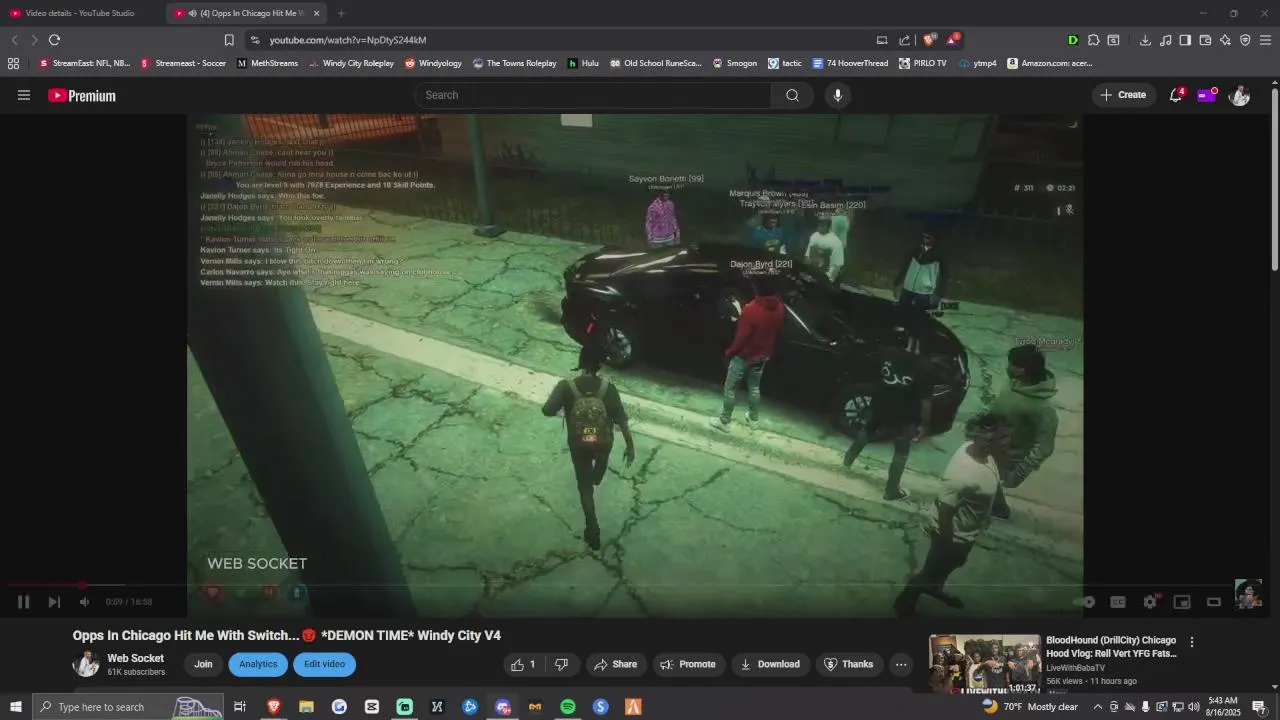The height and width of the screenshot is (720, 1280).
Task: Click the Join channel button
Action: (203, 664)
